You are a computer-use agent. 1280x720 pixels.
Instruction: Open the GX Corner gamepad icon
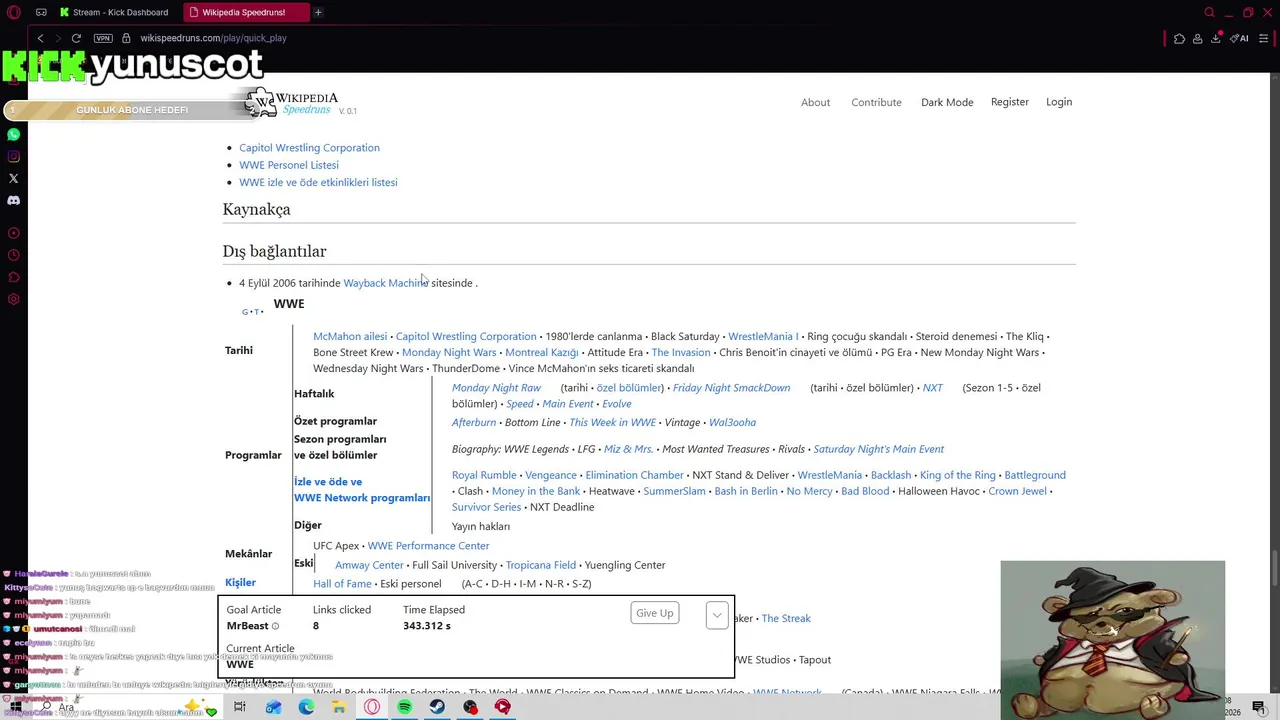click(41, 13)
